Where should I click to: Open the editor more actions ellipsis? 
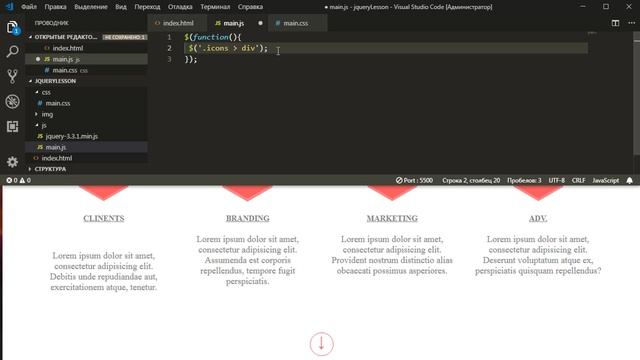pyautogui.click(x=631, y=23)
